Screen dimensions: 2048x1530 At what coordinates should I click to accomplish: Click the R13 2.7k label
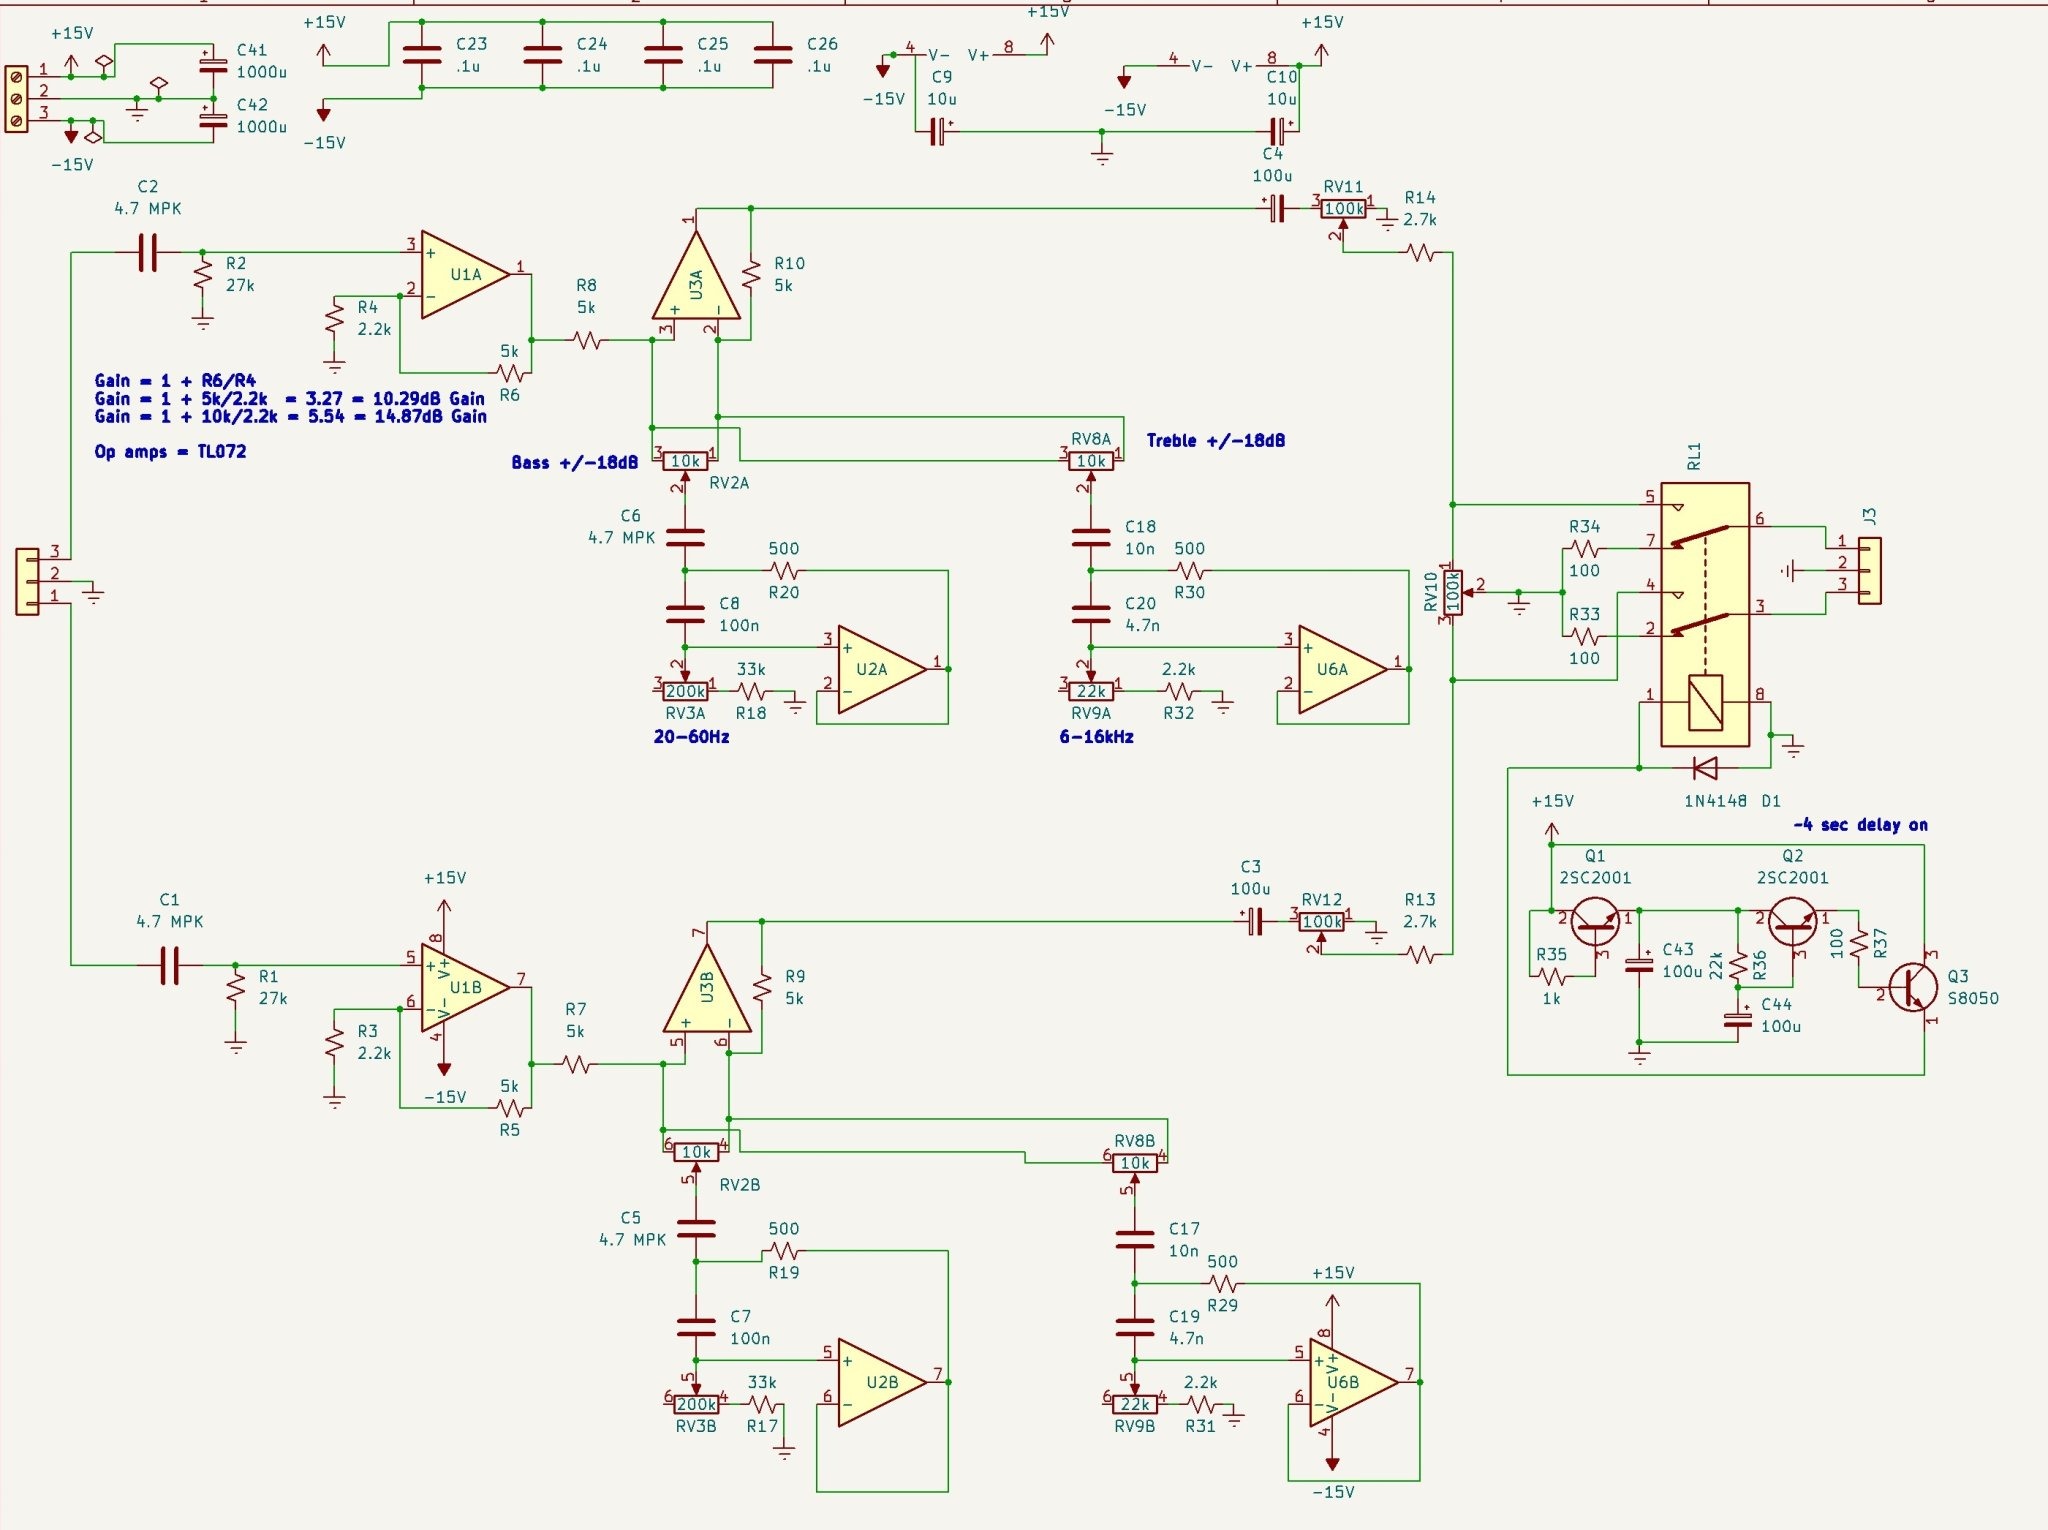(1420, 910)
